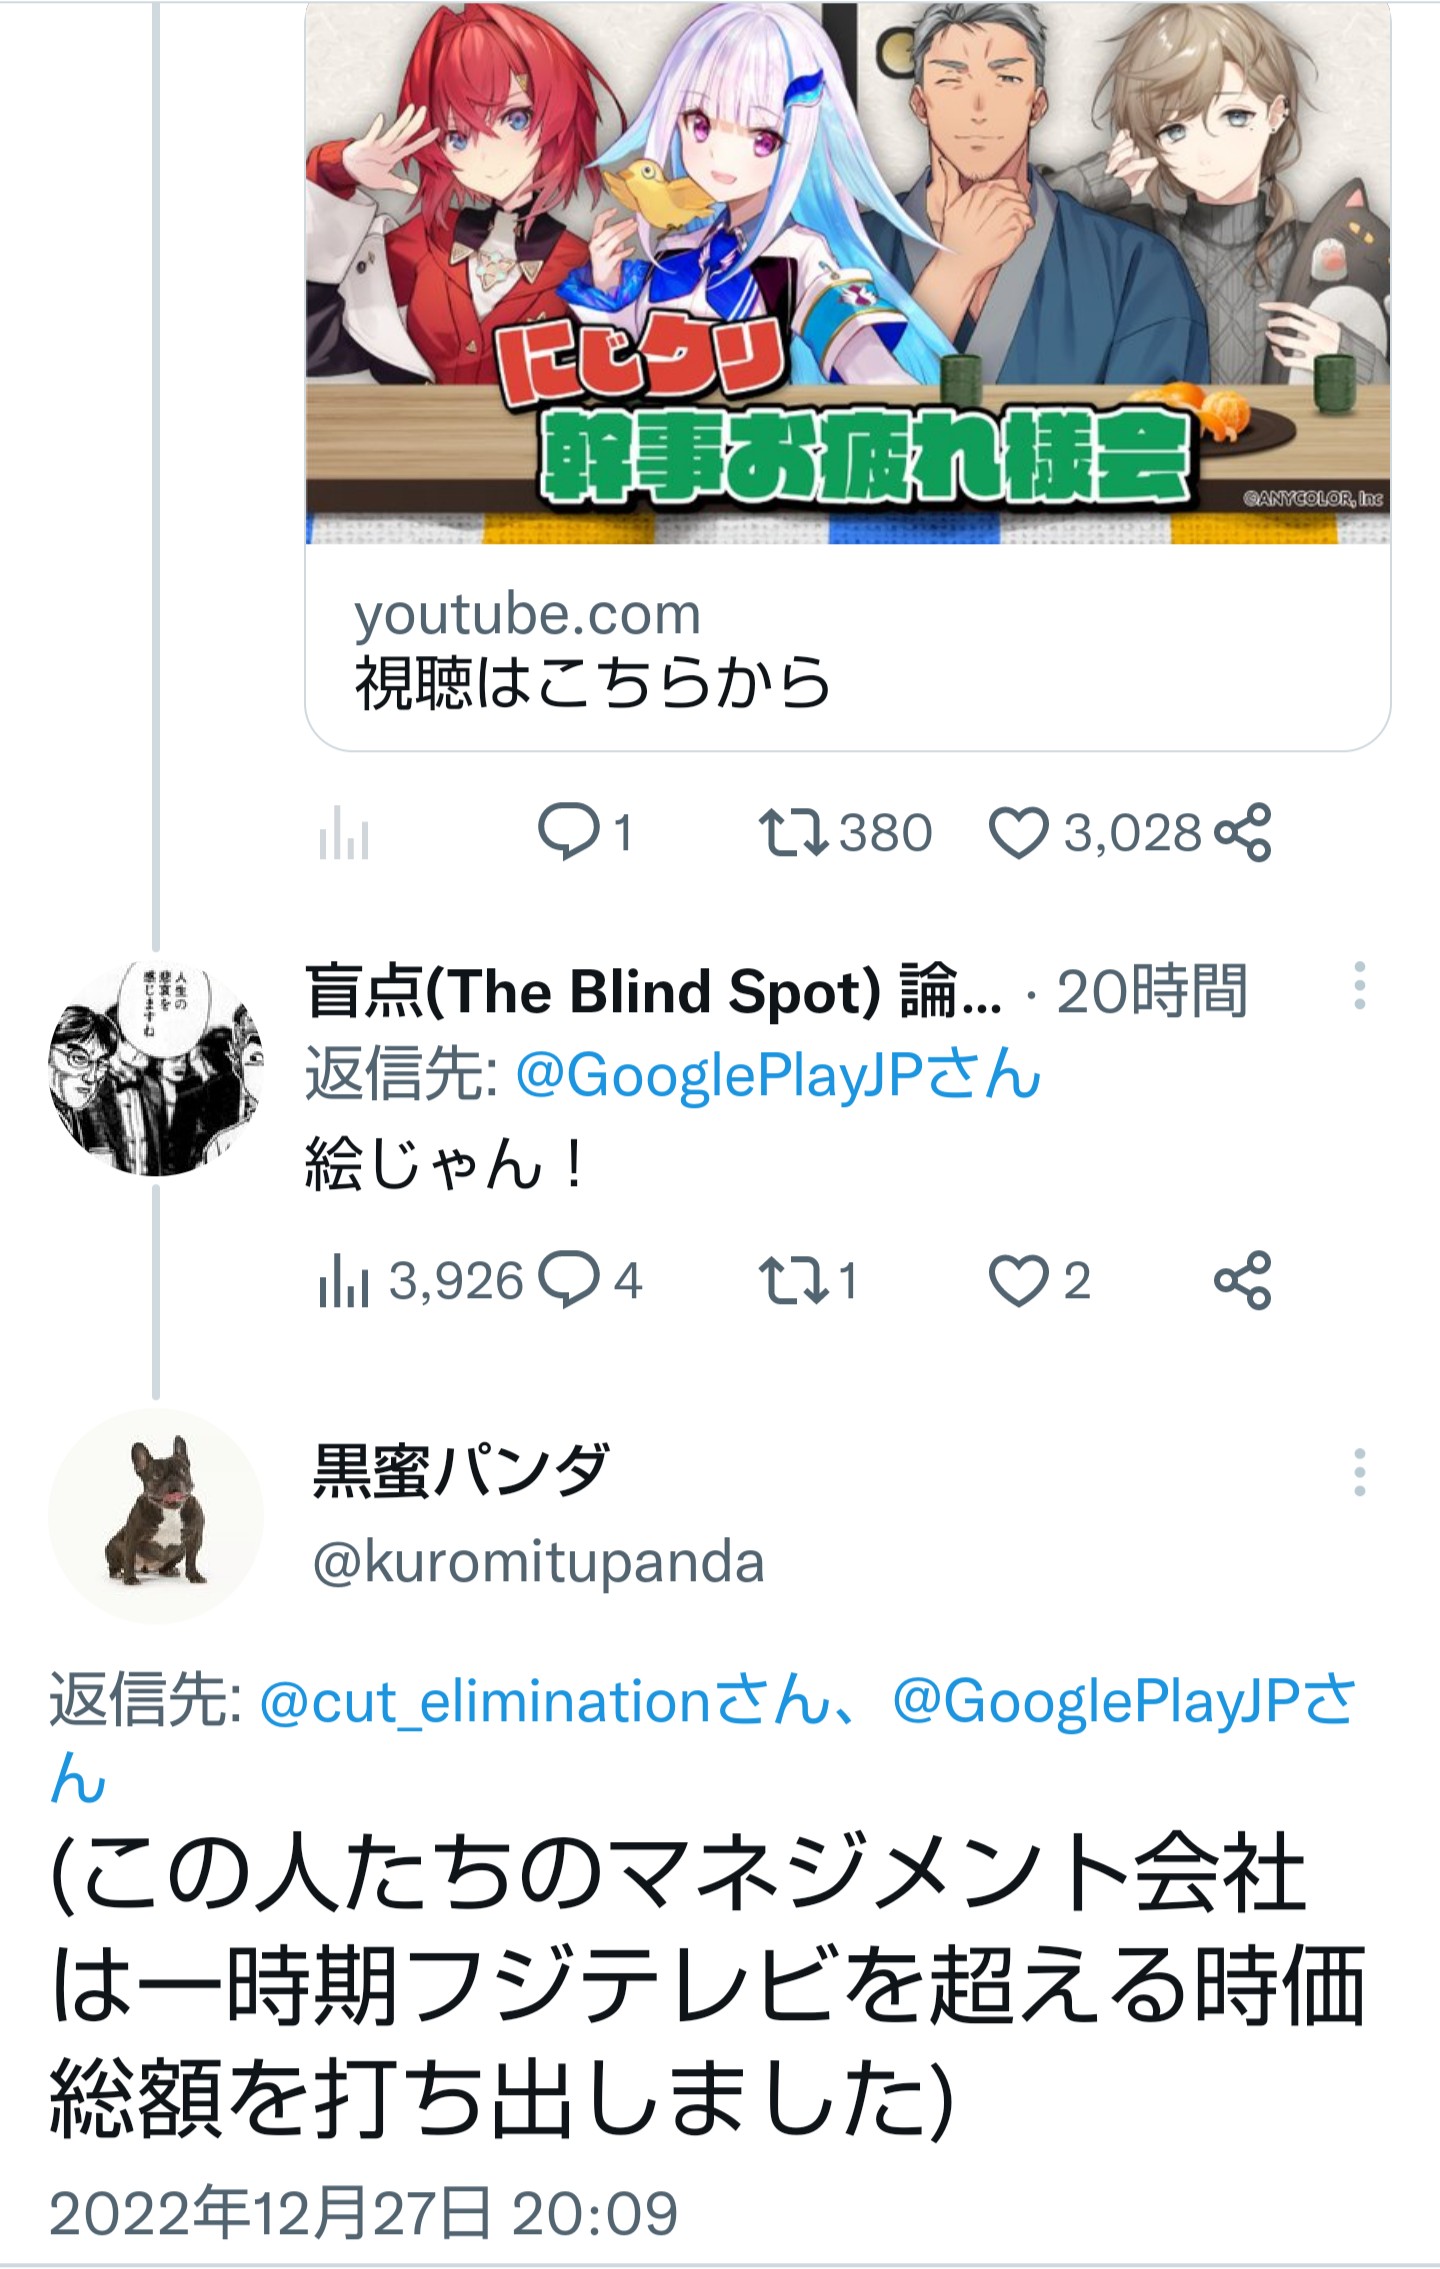1440x2269 pixels.
Task: Retweet the post with 380 retweets
Action: click(792, 833)
